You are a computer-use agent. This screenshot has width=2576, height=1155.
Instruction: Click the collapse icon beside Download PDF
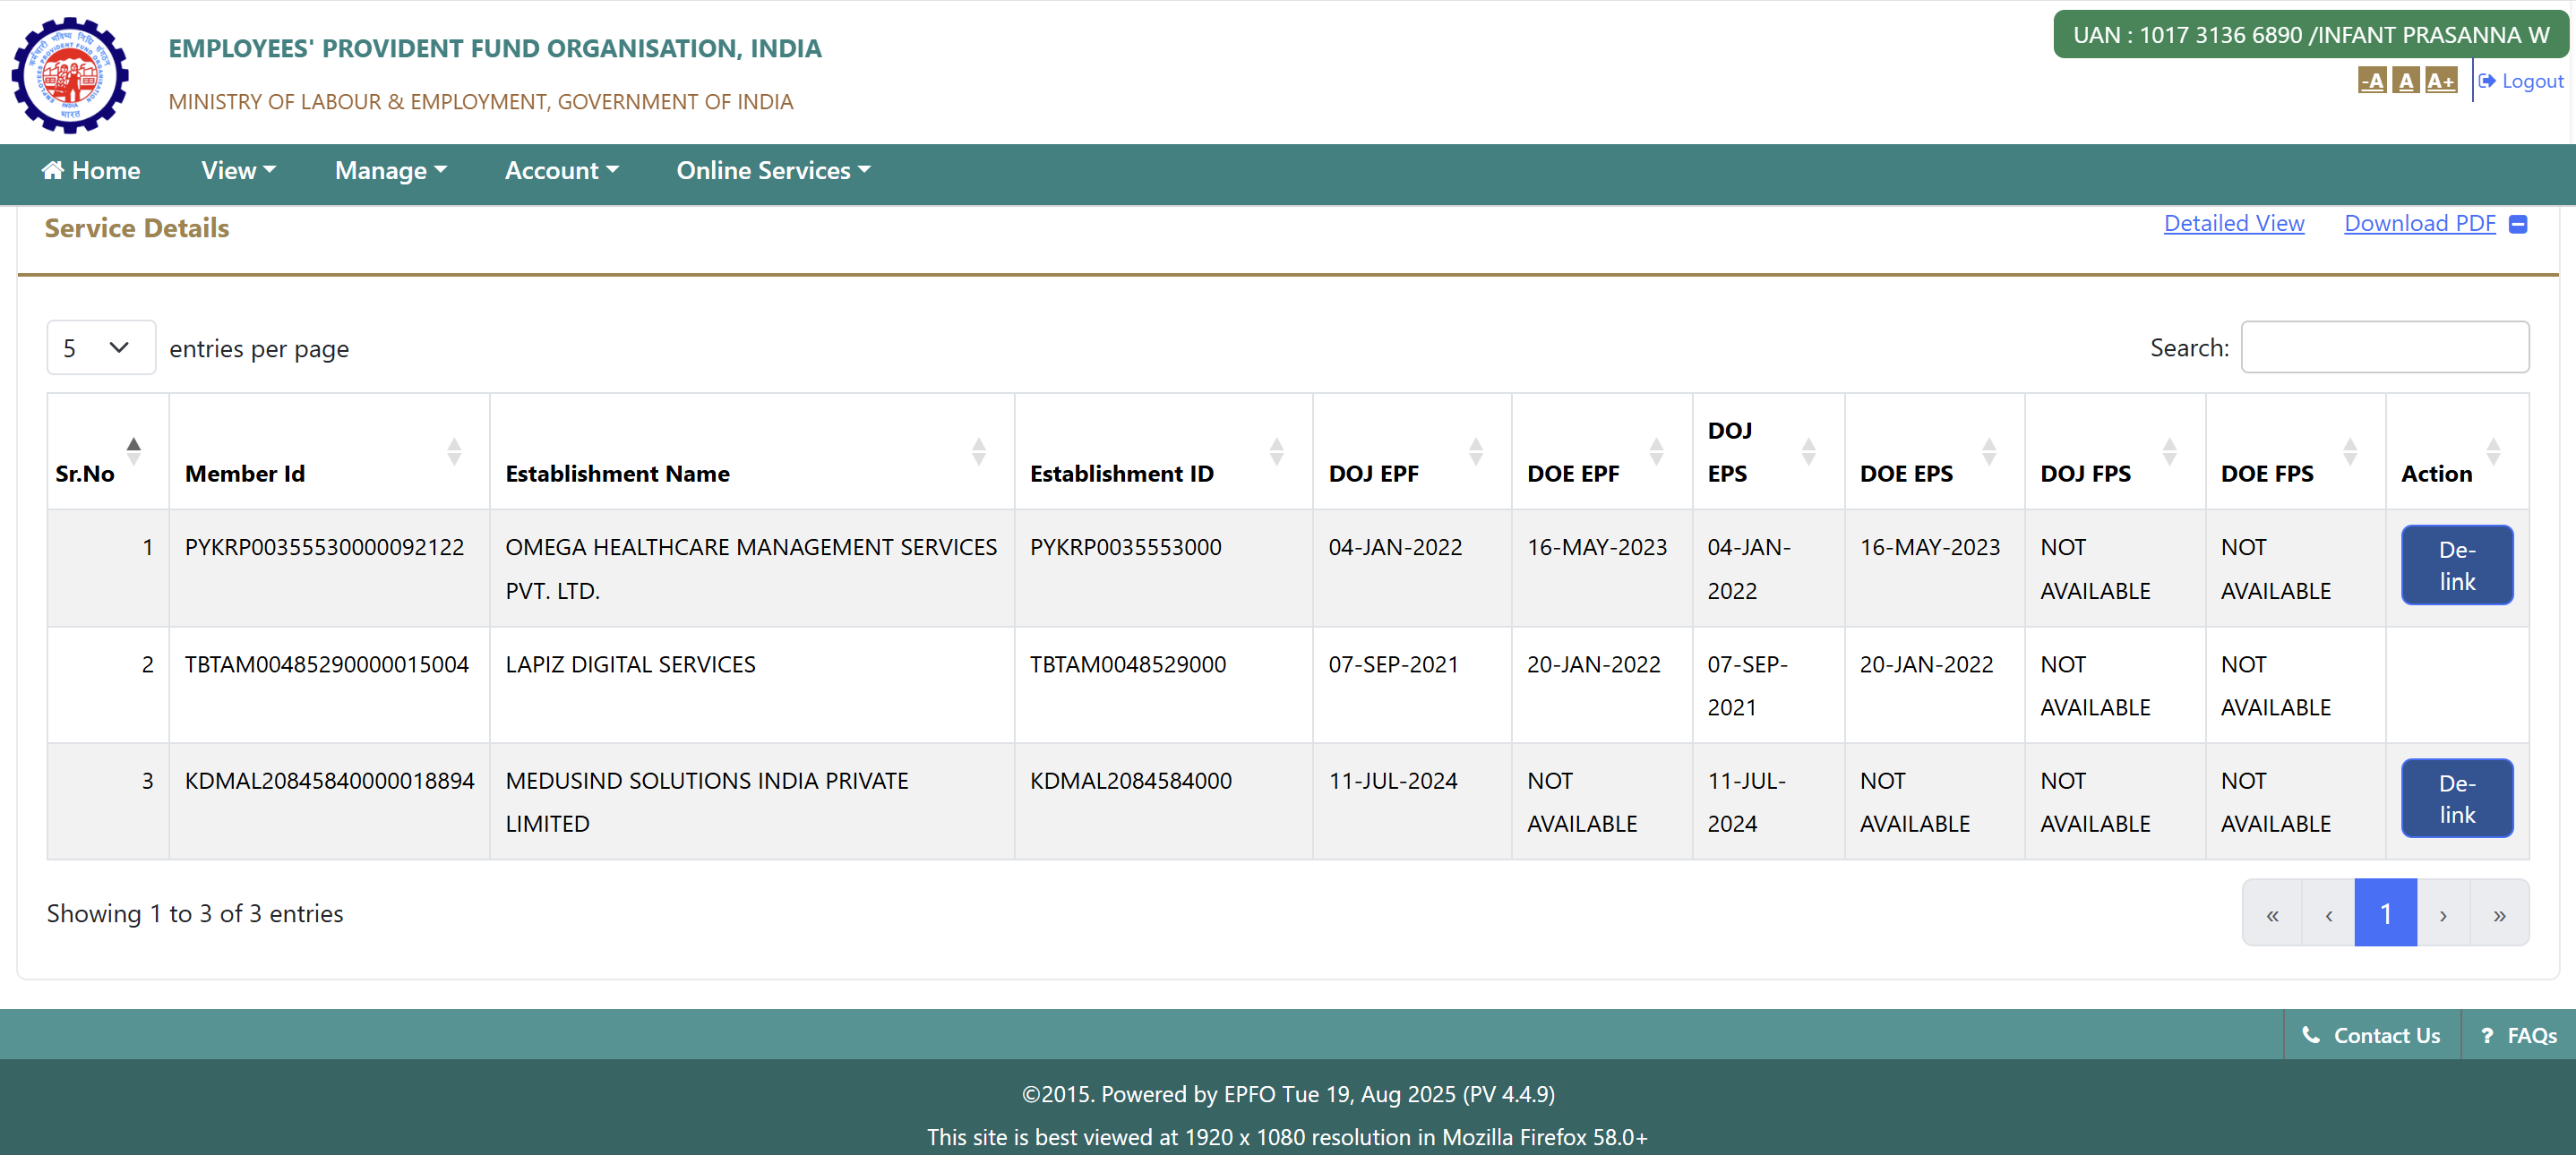click(x=2518, y=224)
